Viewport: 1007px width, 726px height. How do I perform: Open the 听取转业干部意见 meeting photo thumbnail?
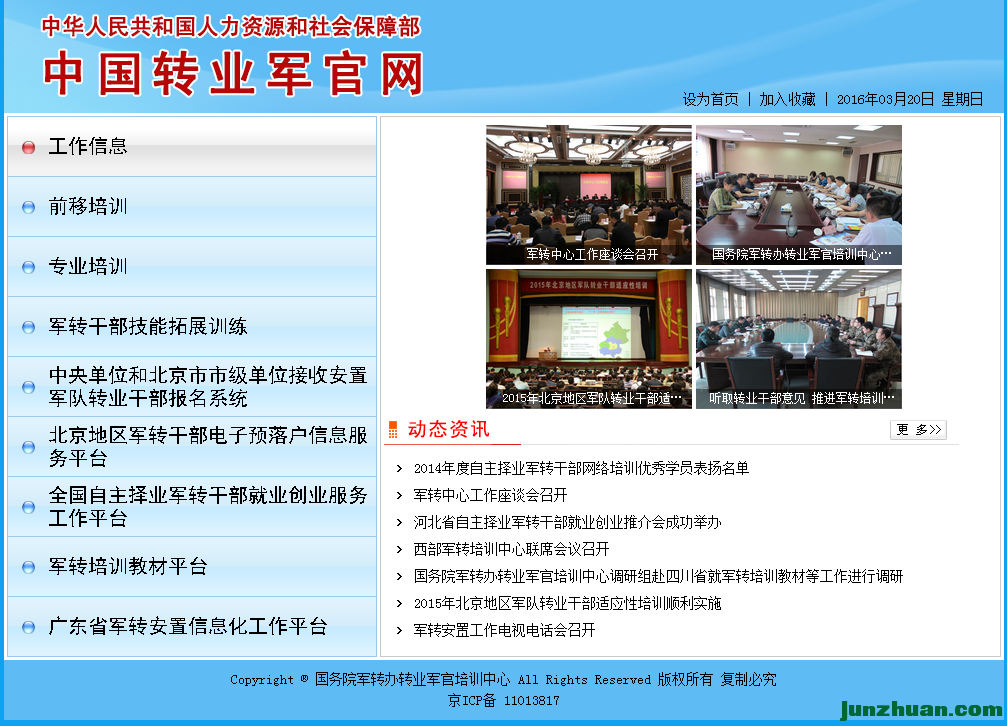point(798,338)
